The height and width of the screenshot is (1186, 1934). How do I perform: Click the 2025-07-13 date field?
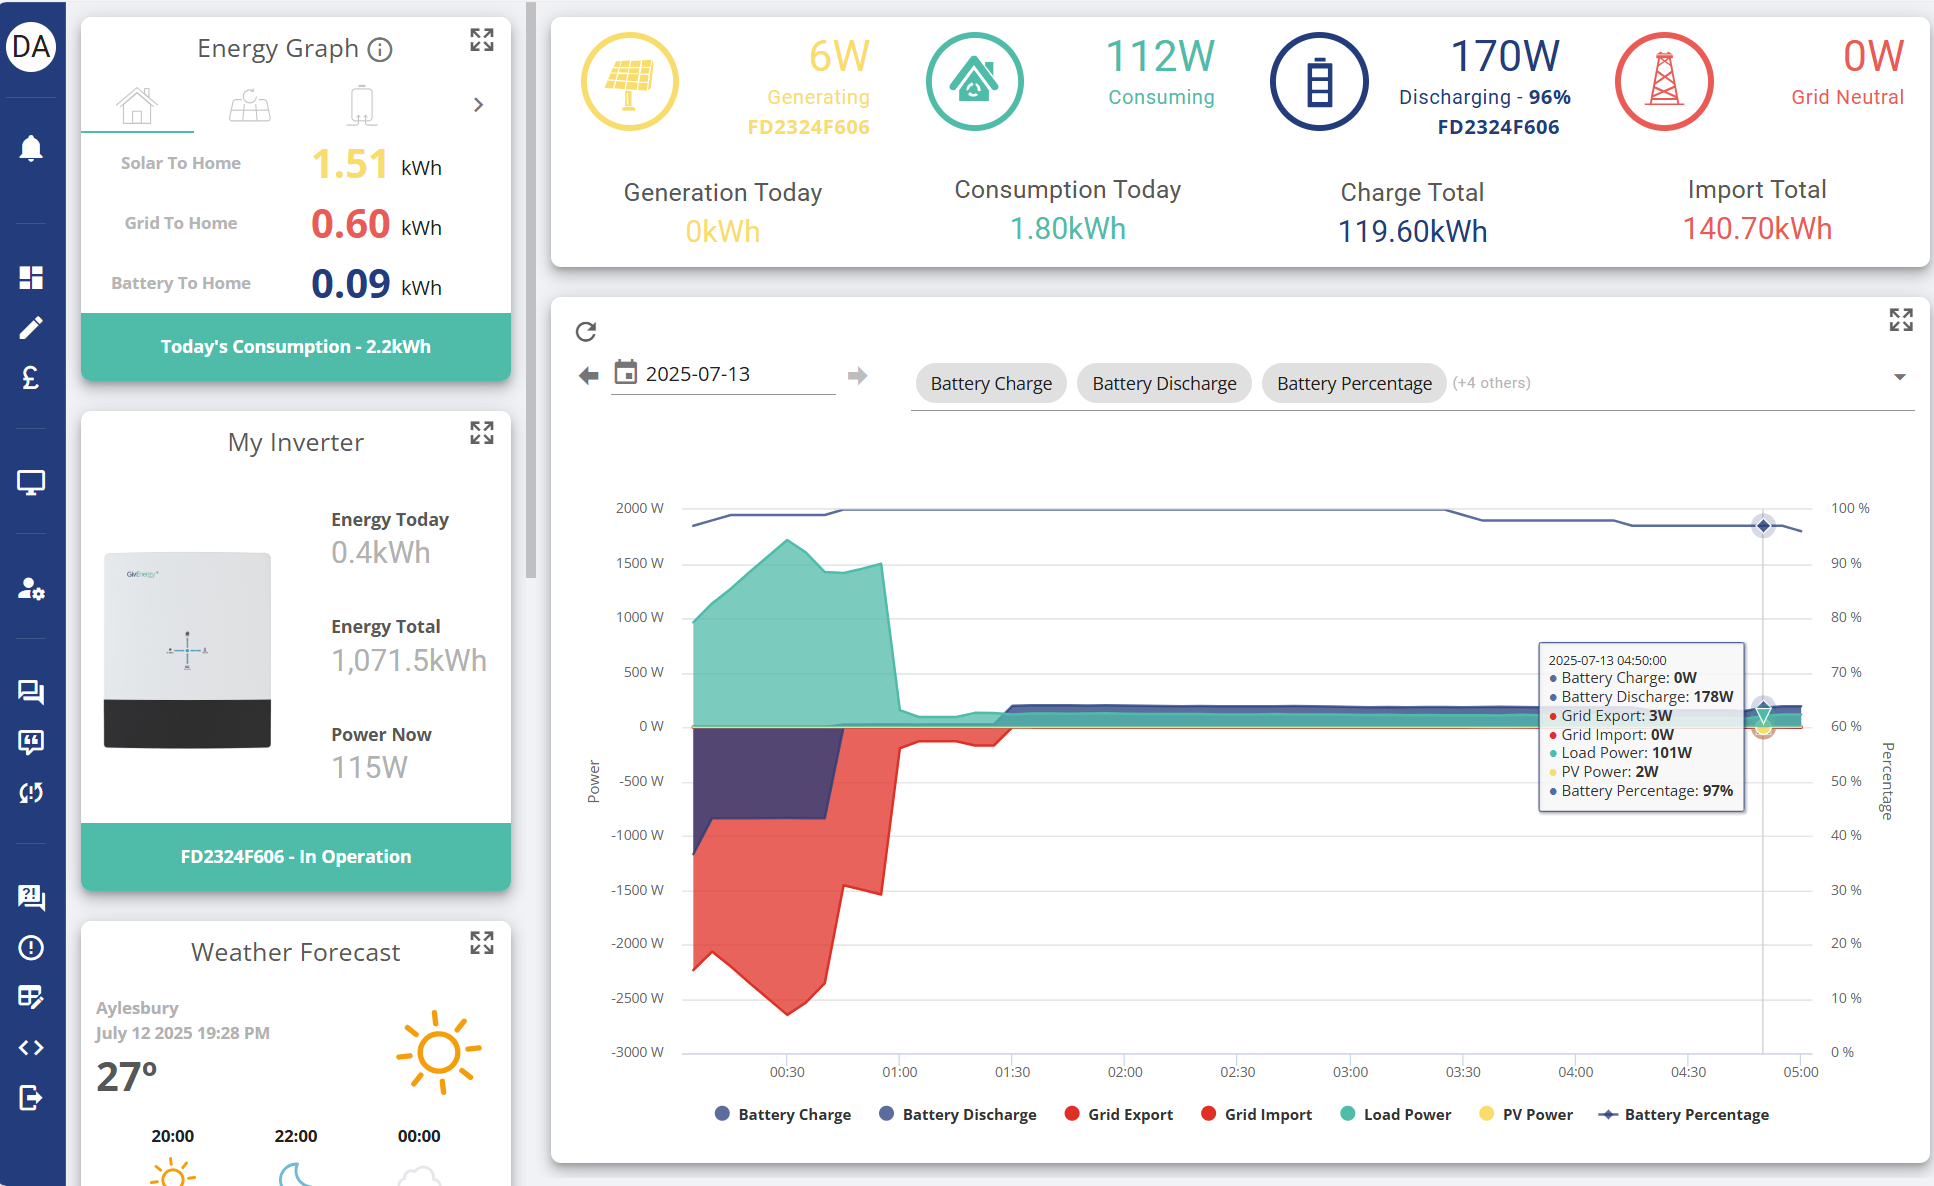[x=723, y=374]
